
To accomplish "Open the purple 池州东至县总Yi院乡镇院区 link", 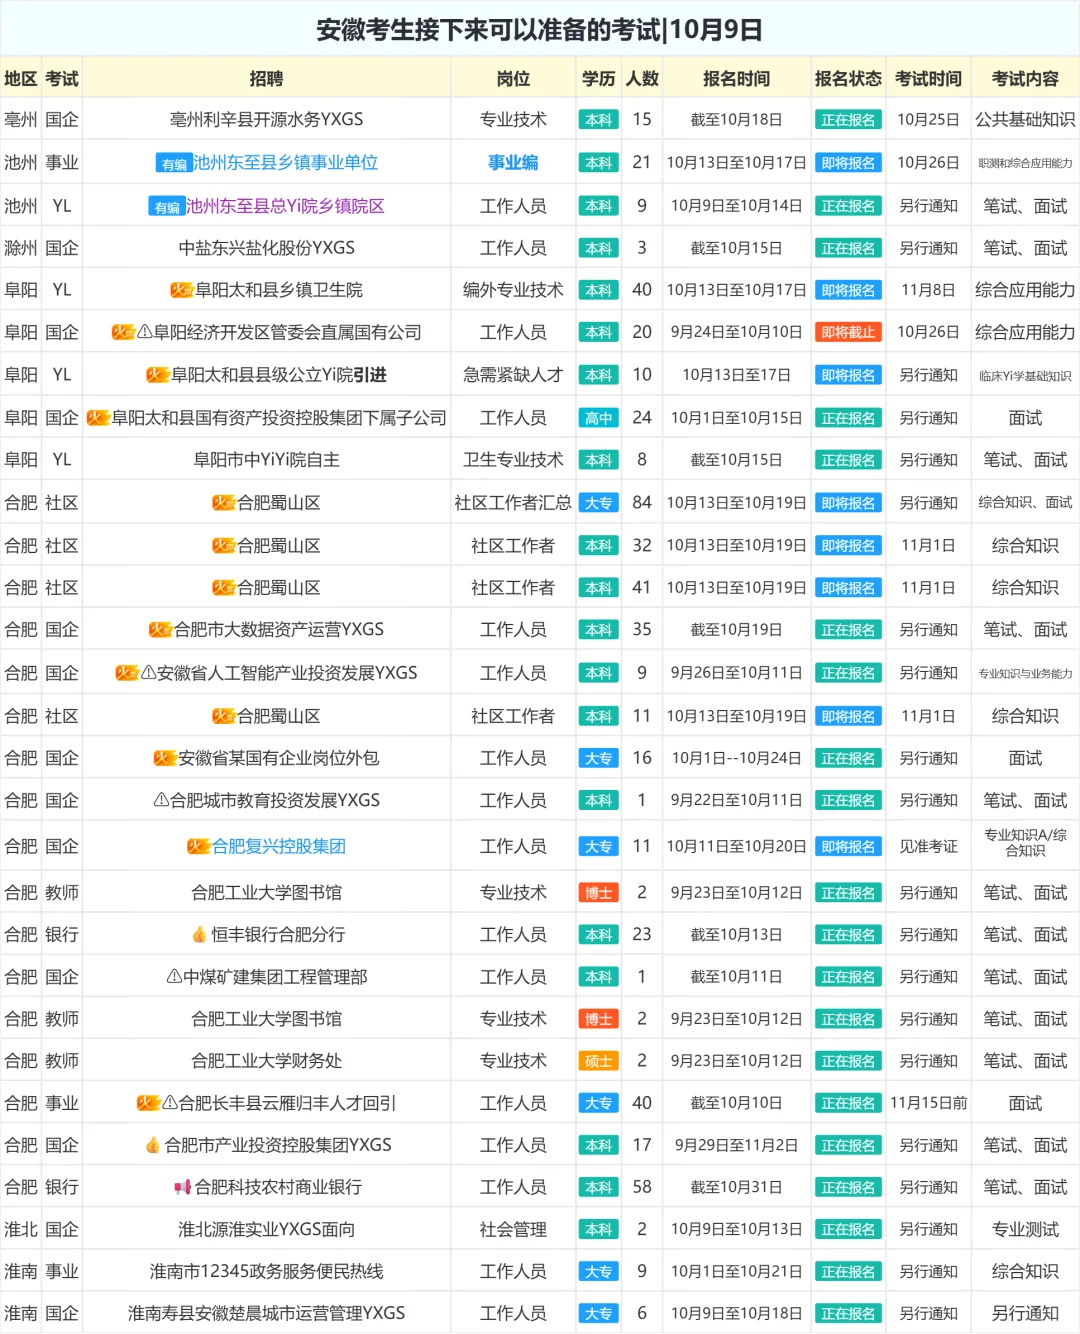I will tap(288, 206).
